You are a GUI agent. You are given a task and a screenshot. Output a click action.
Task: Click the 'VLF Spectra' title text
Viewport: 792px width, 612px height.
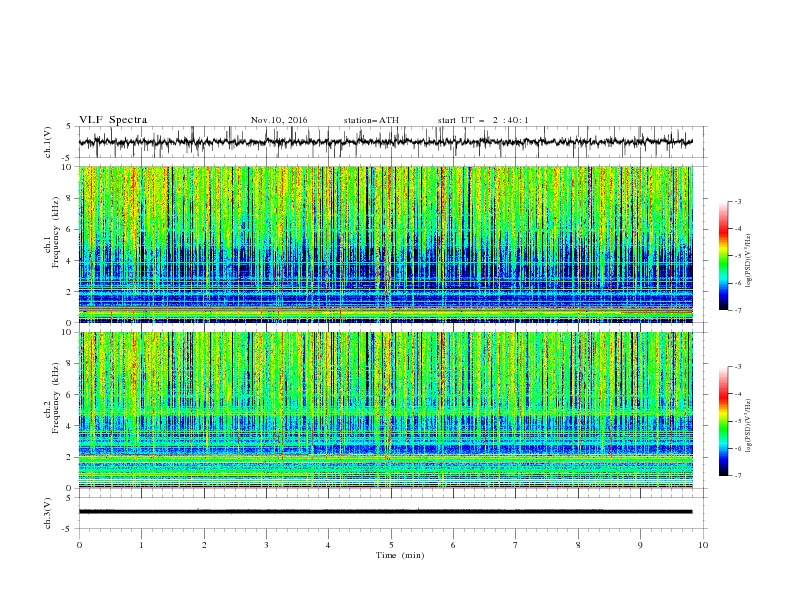113,120
